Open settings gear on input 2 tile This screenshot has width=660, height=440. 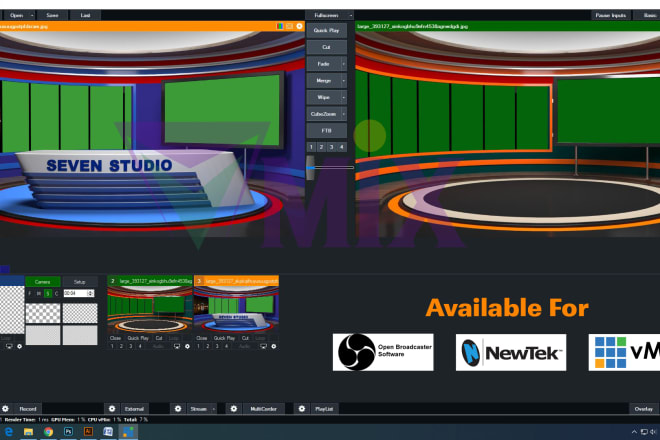pyautogui.click(x=187, y=346)
